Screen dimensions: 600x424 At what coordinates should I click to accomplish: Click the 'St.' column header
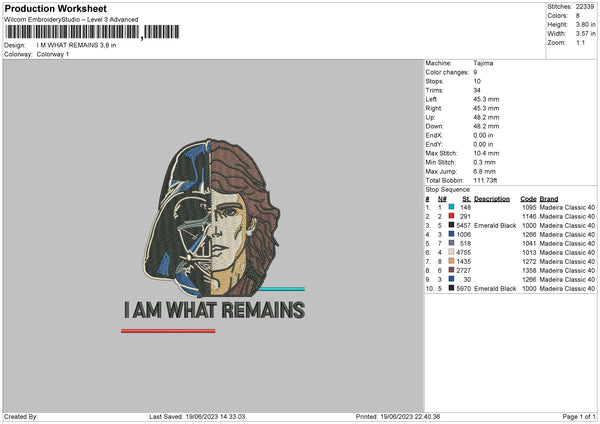click(466, 199)
